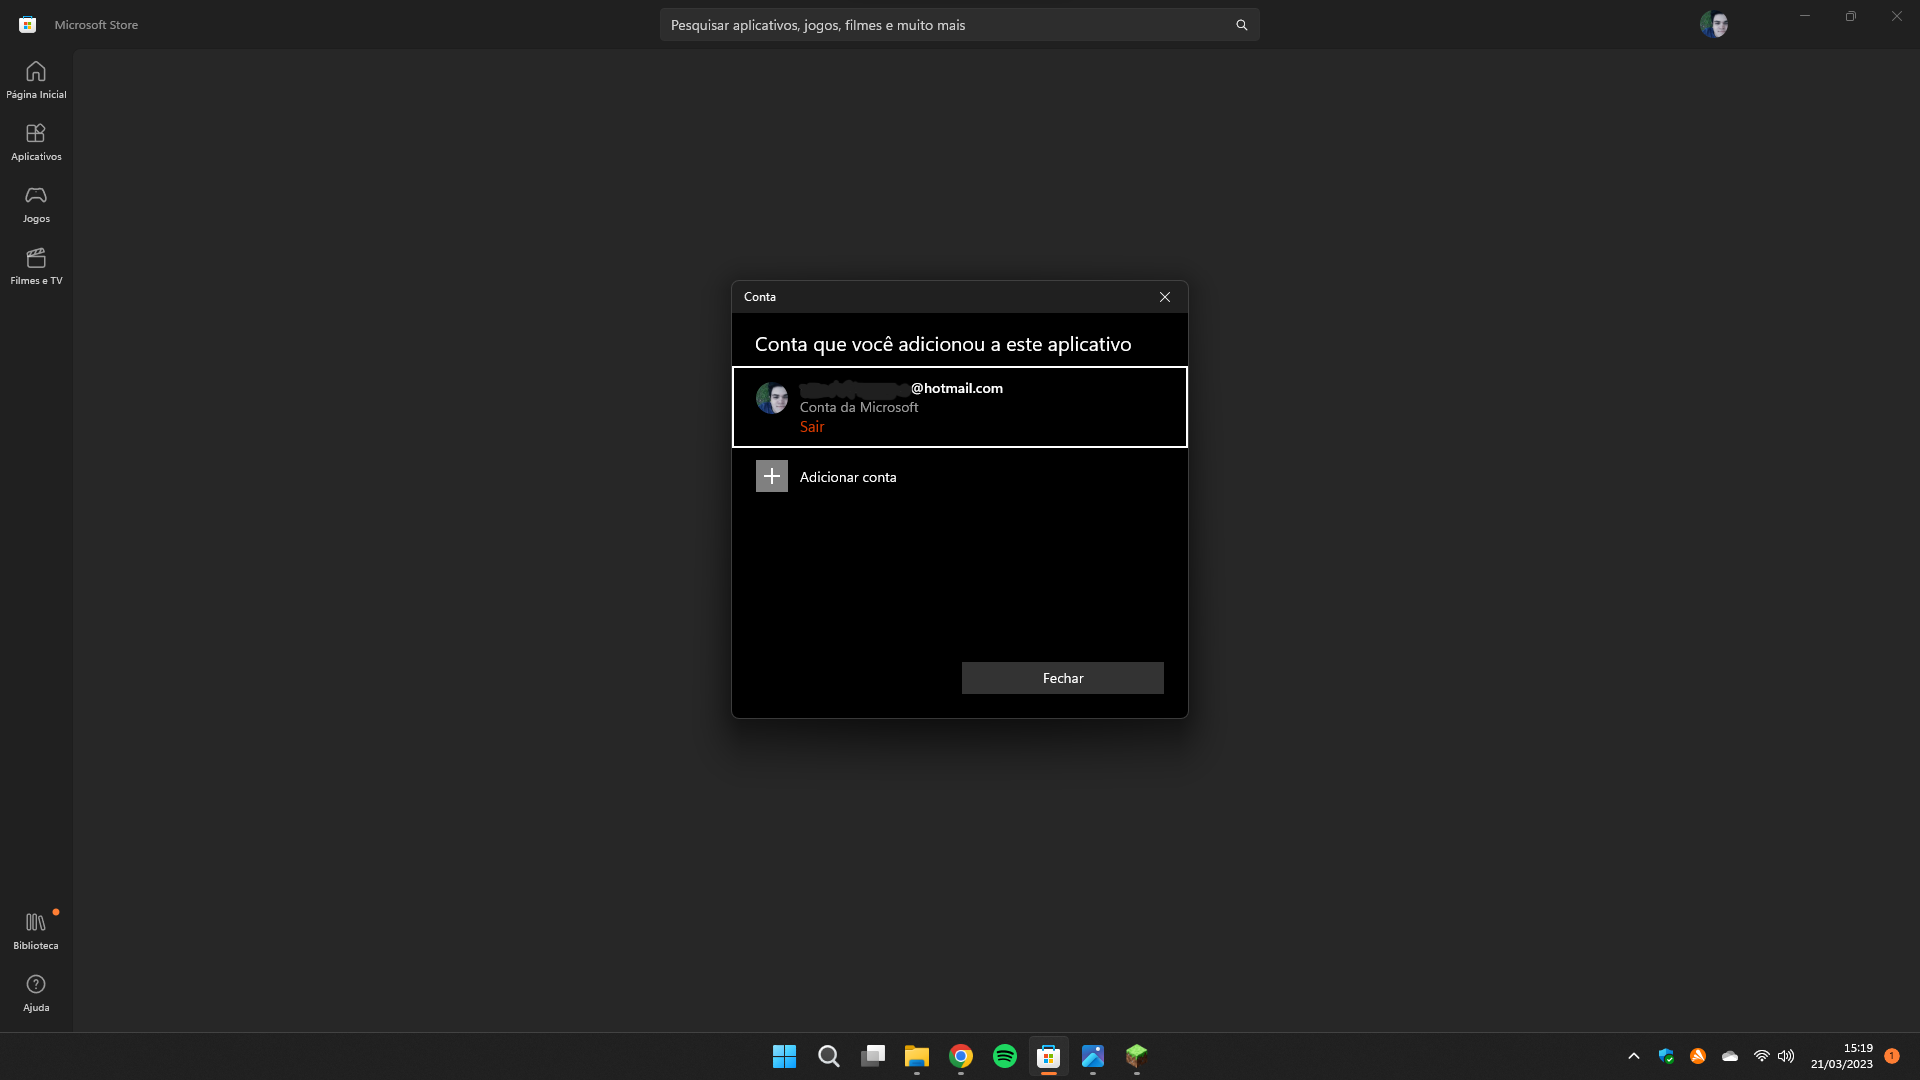1920x1080 pixels.
Task: Open Spotify from the taskbar
Action: pos(1004,1056)
